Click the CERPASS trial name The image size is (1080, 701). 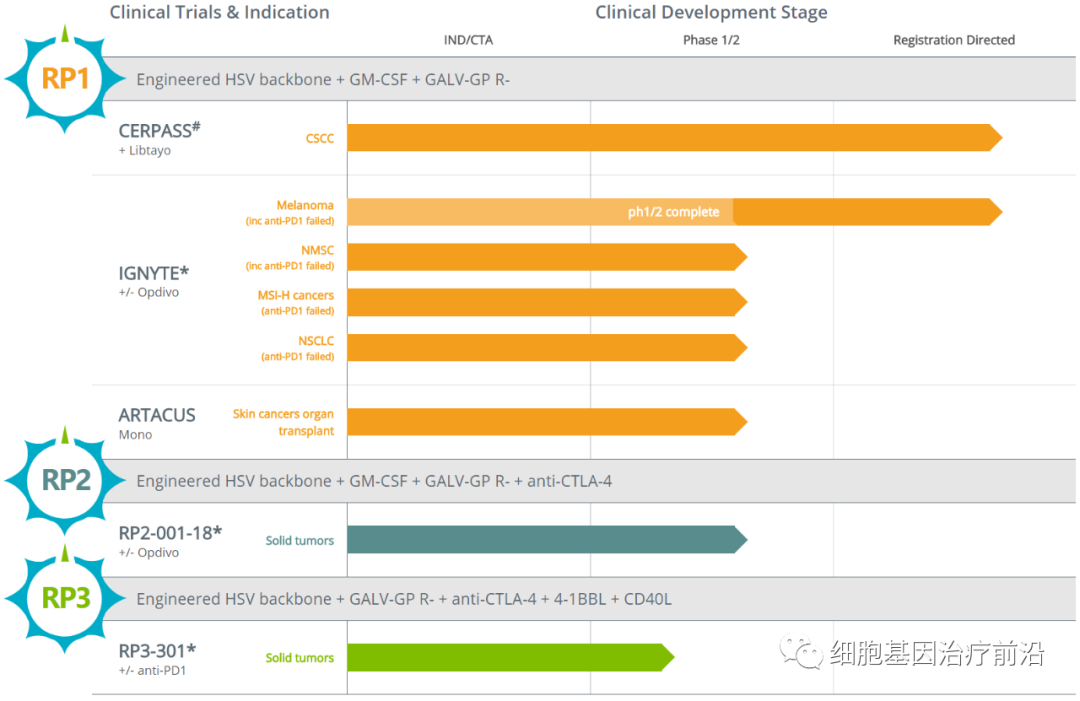tap(160, 129)
